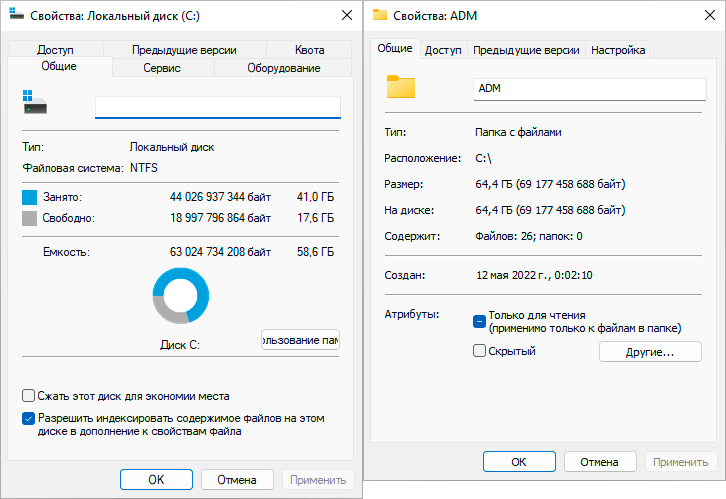Click the ADM title bar folder icon
Screen dimensions: 726x499
pyautogui.click(x=380, y=15)
